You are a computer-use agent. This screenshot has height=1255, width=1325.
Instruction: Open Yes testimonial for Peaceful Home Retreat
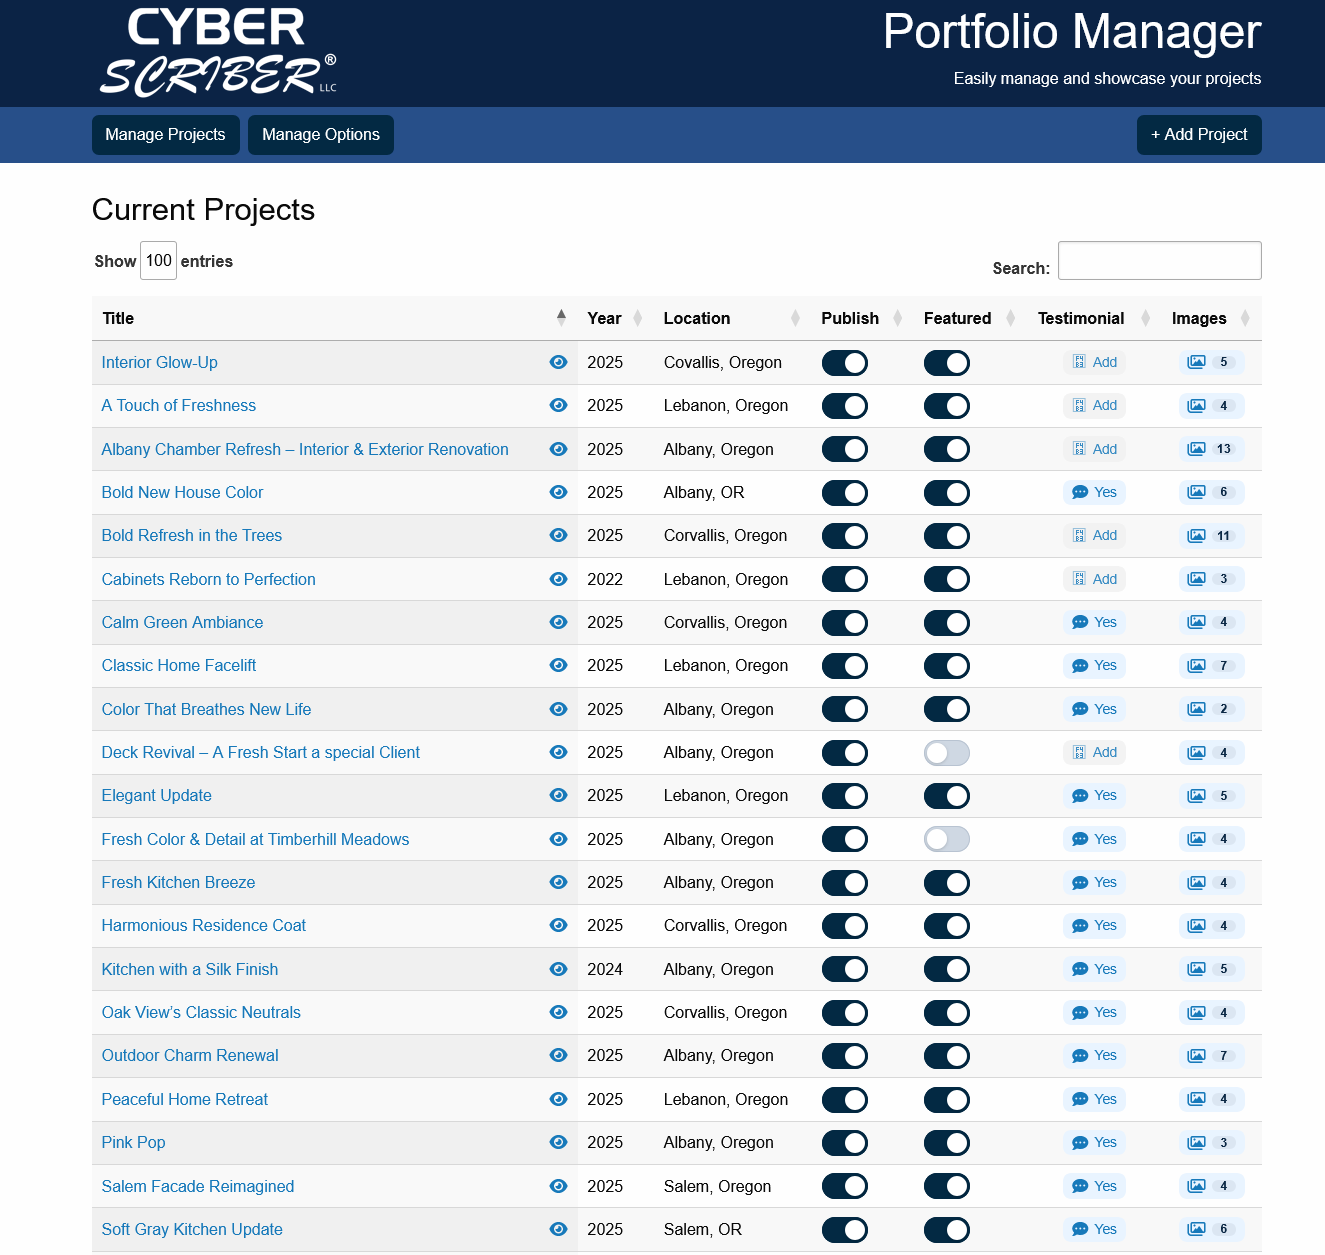[x=1094, y=1099]
